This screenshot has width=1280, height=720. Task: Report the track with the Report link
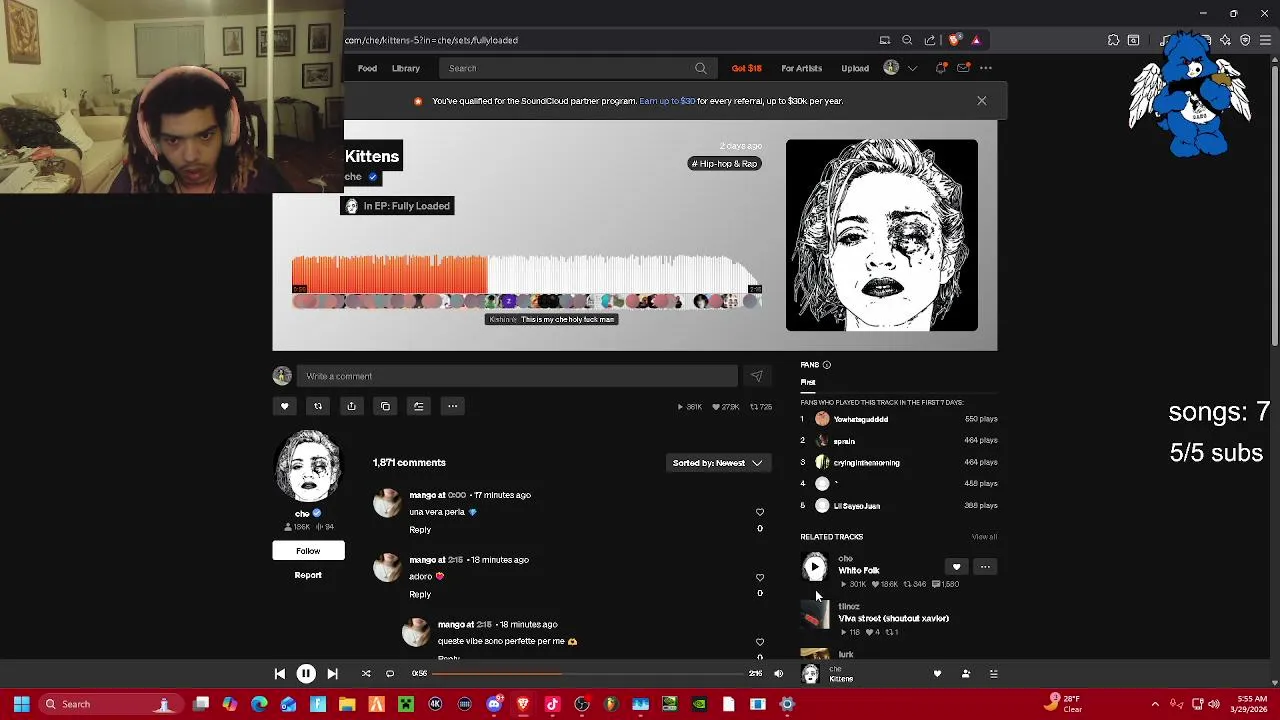[308, 575]
